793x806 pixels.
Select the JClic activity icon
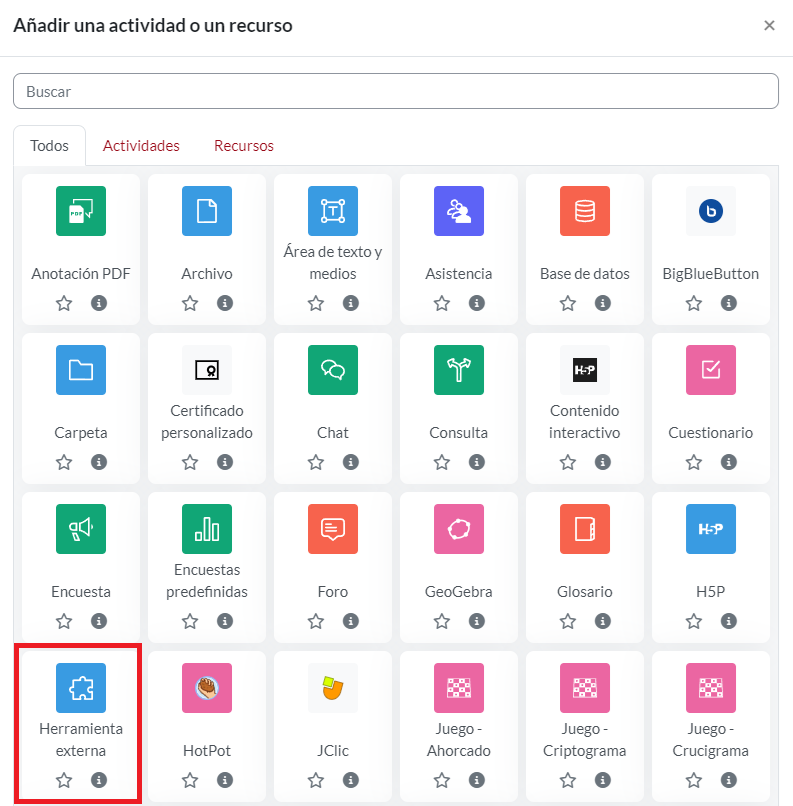[333, 688]
